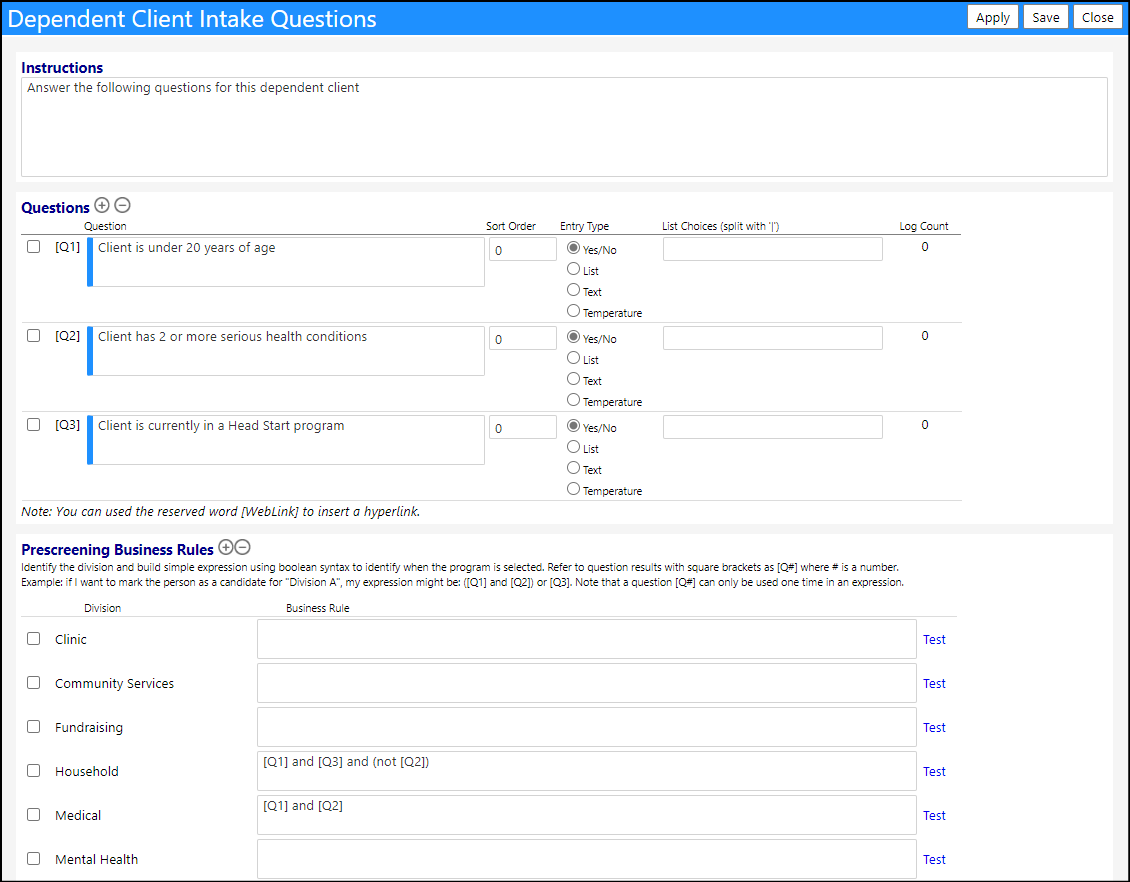Select Text entry type for Q2
Screen dimensions: 1130x882
(574, 378)
